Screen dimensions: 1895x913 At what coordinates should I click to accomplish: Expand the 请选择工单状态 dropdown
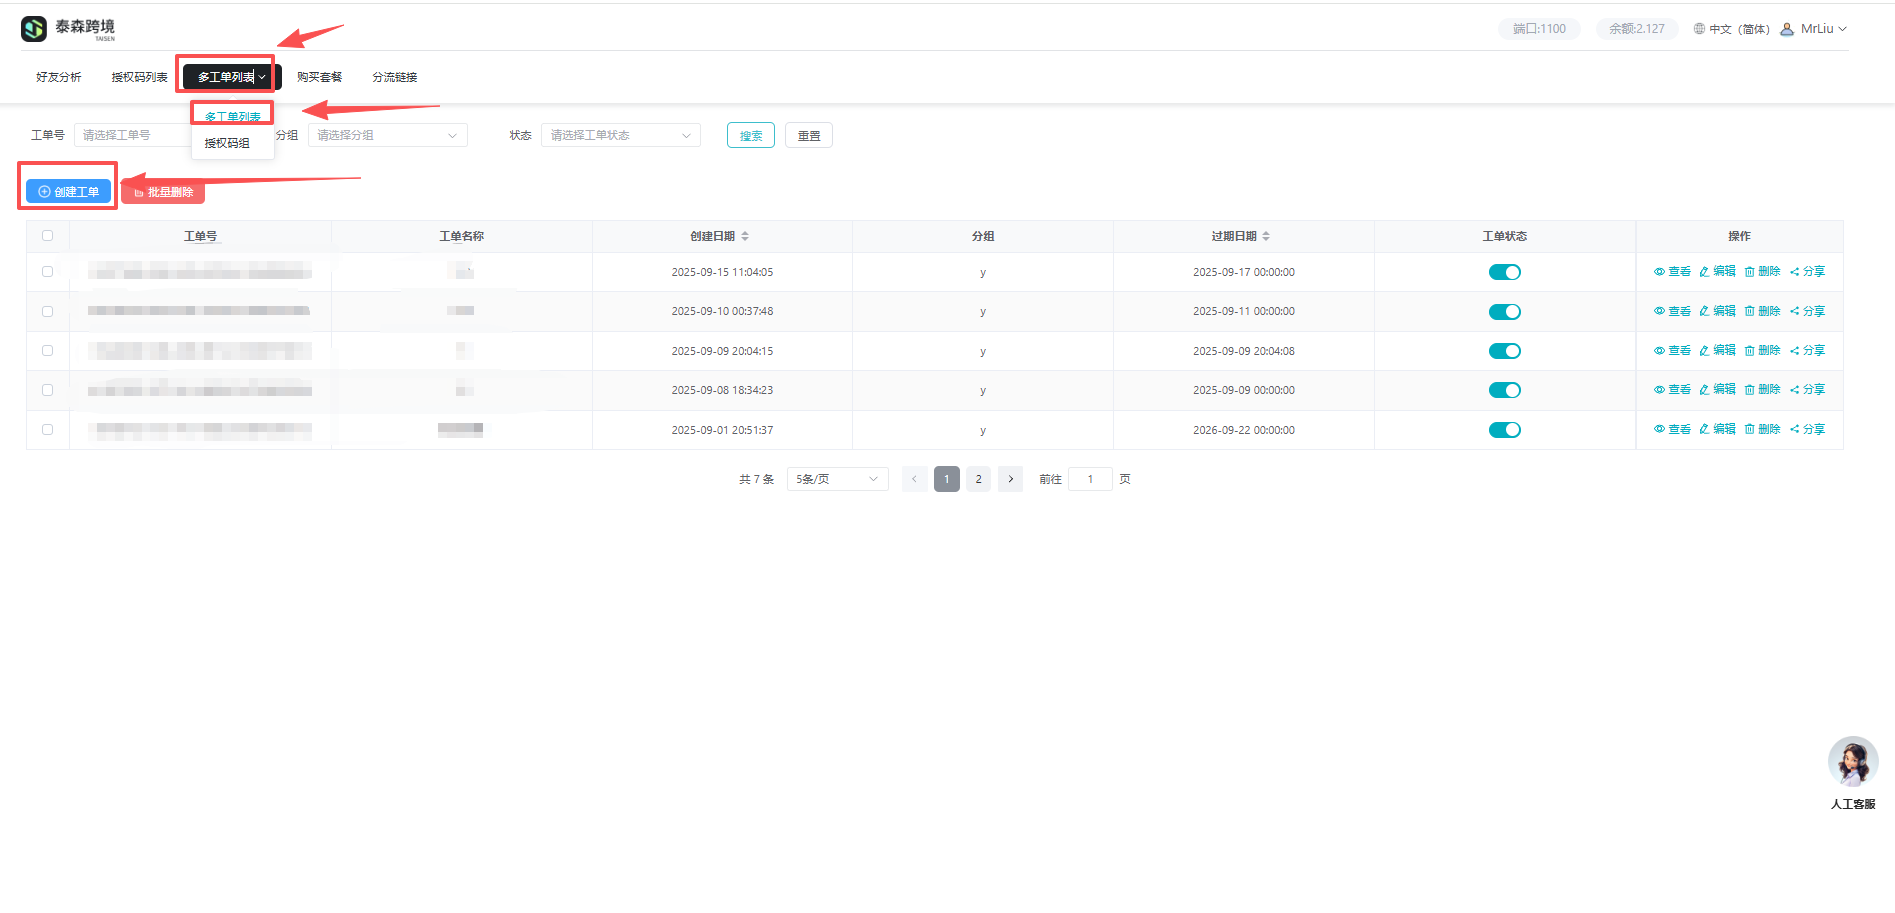620,135
